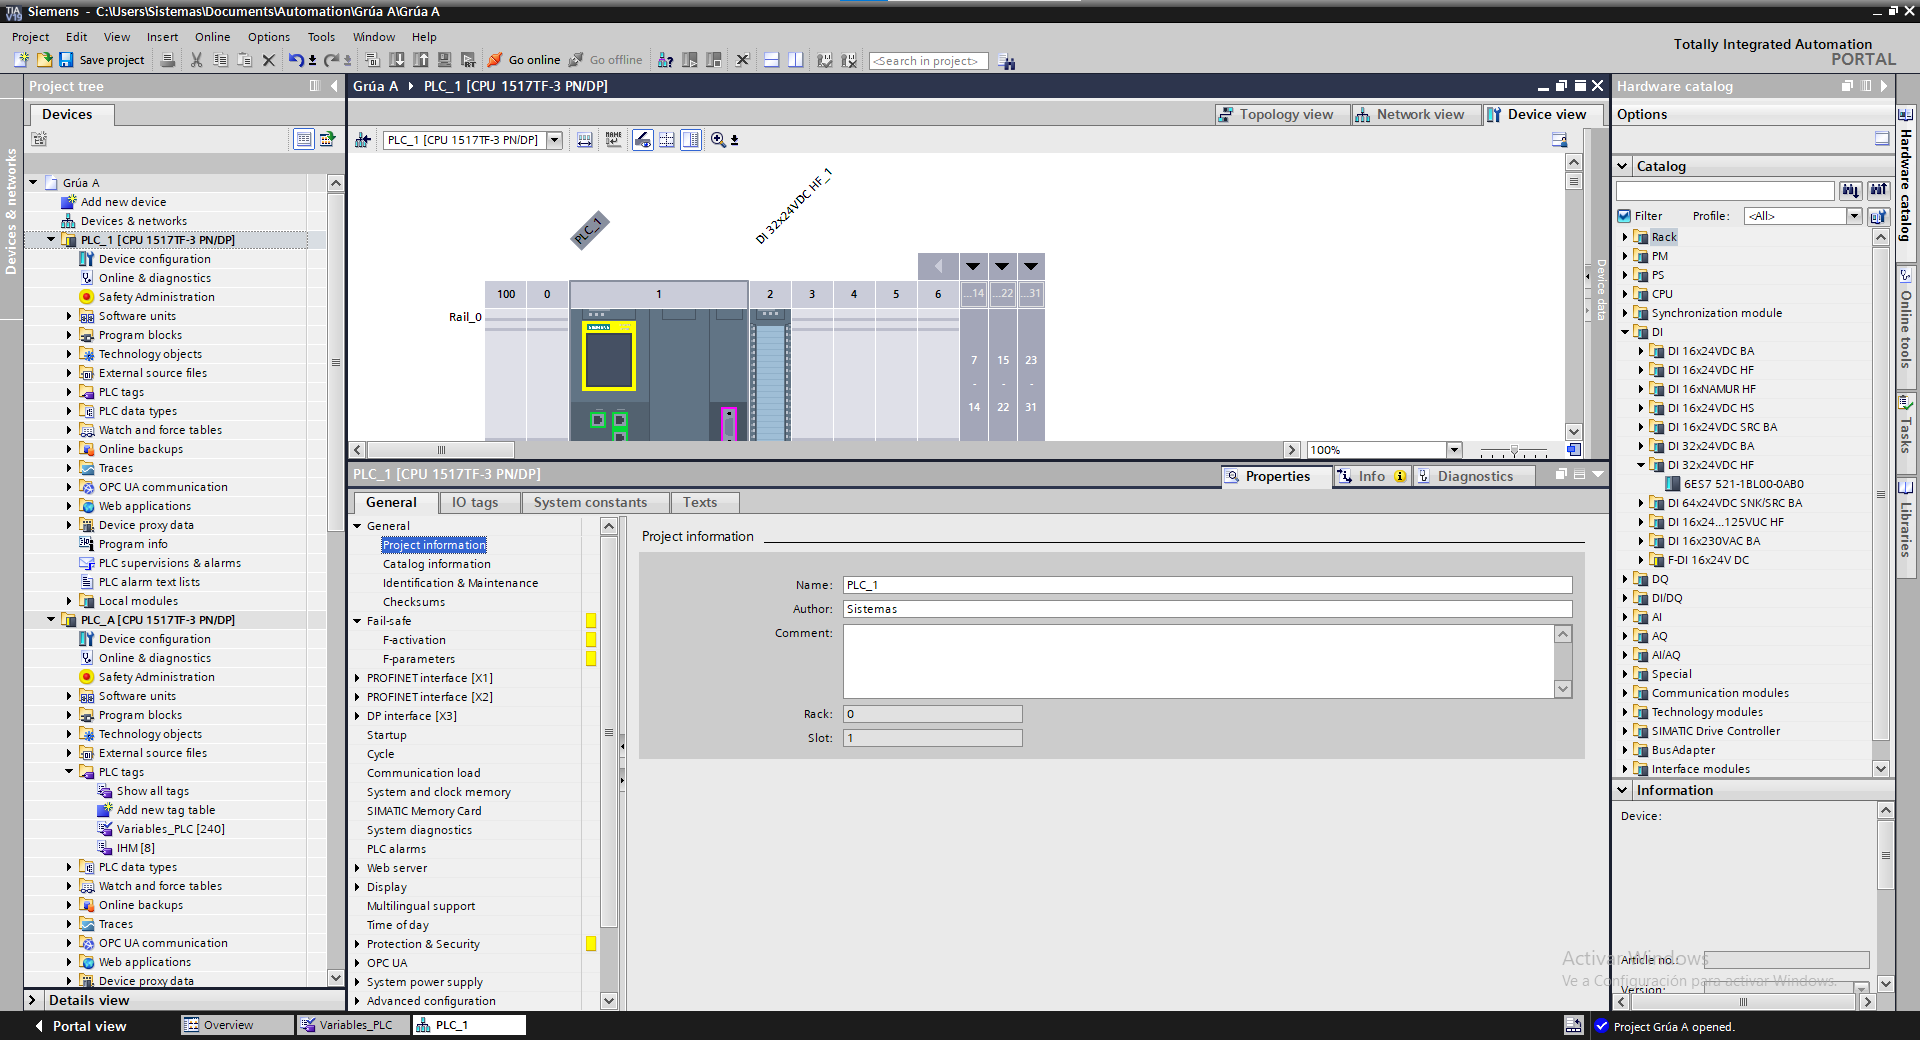Click the Add new device icon in project tree
Viewport: 1920px width, 1040px height.
click(69, 202)
